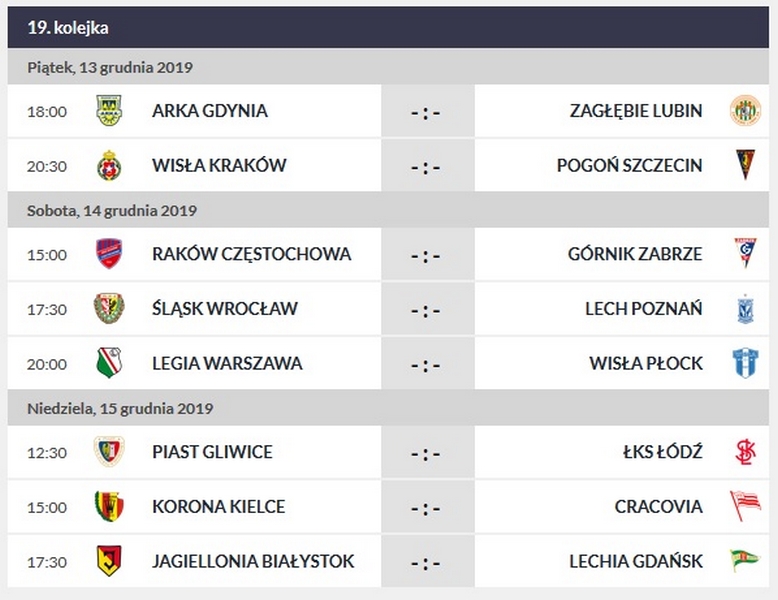Click the ŁKS Łódź club crest
Viewport: 778px width, 600px height.
pos(745,452)
